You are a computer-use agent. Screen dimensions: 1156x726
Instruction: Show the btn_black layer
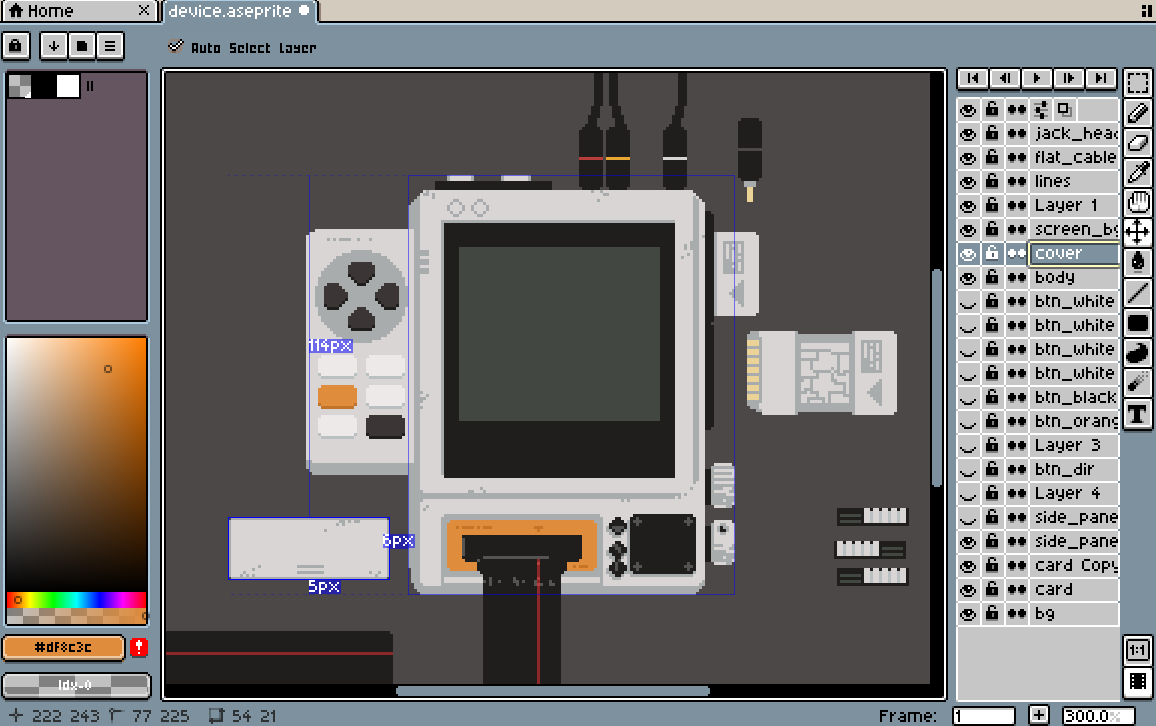(967, 398)
